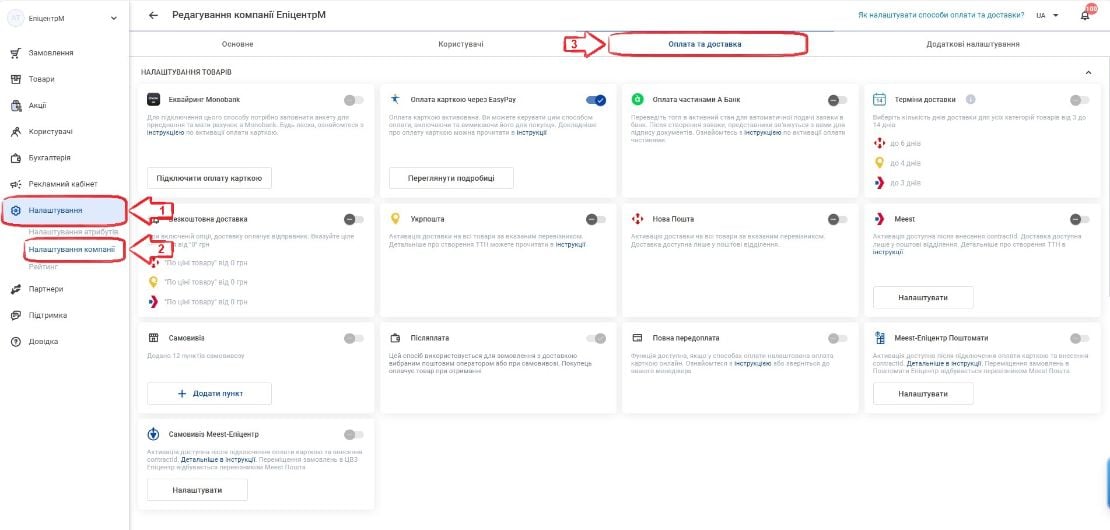Image resolution: width=1110 pixels, height=530 pixels.
Task: Click the back arrow next to Редагування компанії
Action: click(x=154, y=15)
